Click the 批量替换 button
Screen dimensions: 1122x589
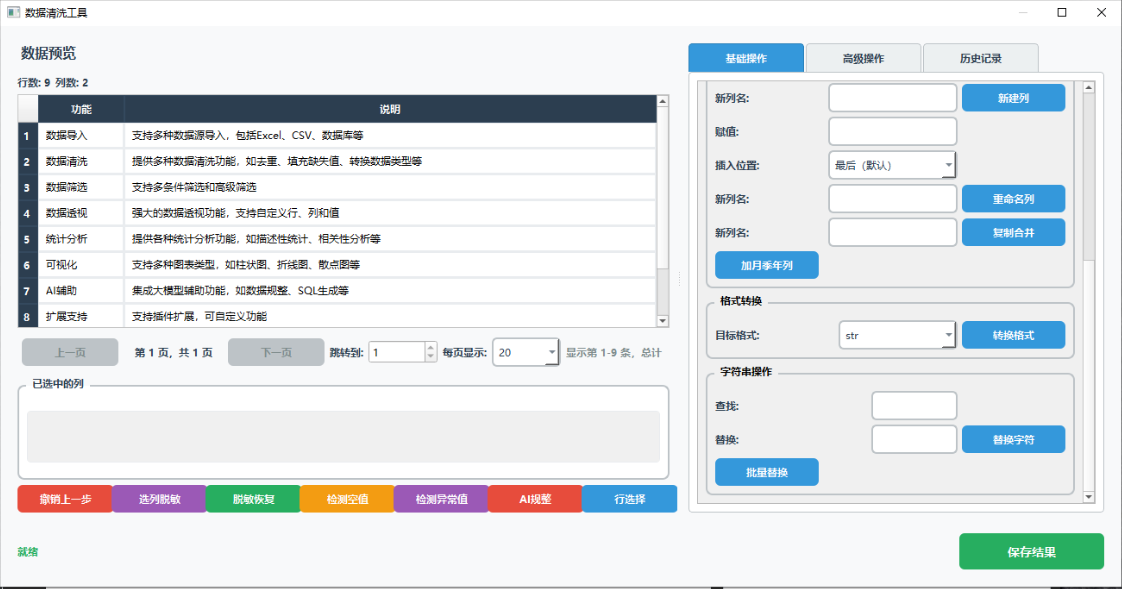click(x=766, y=472)
